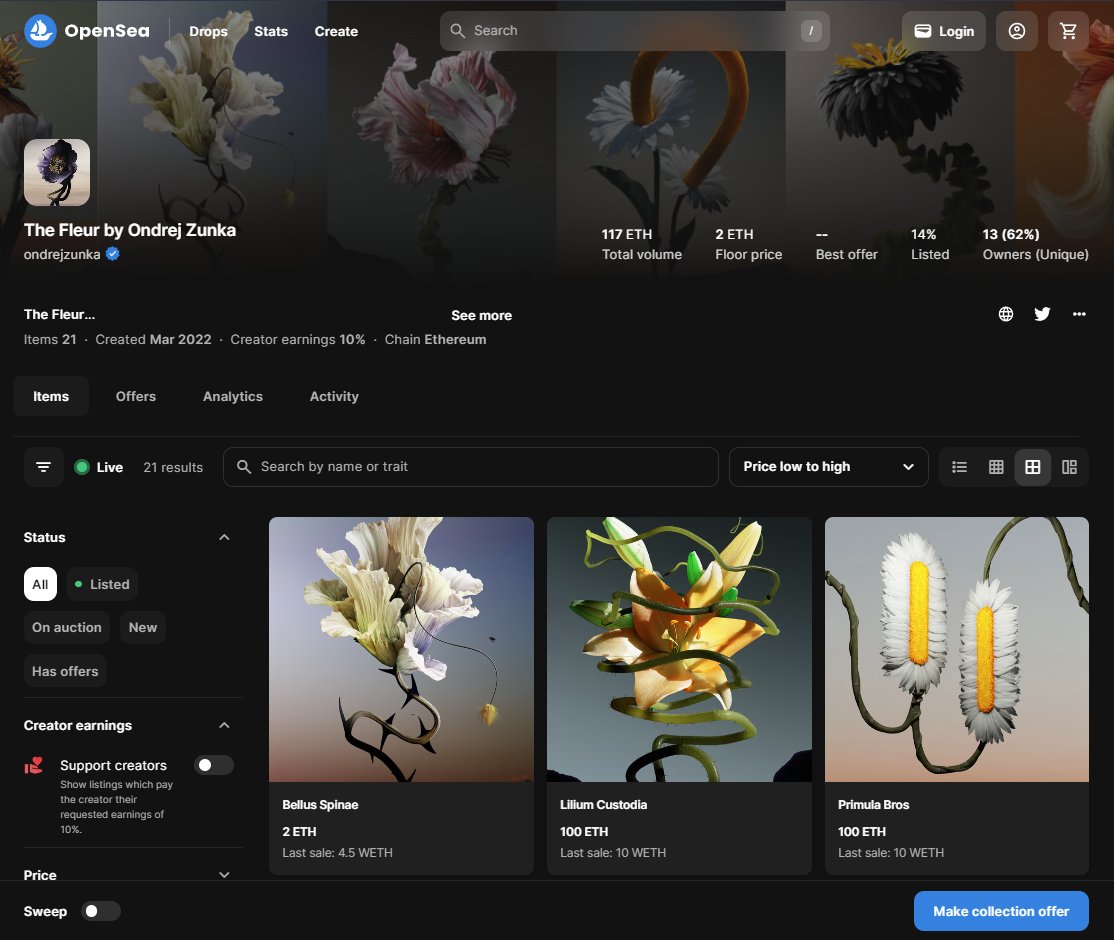The image size is (1114, 940).
Task: Open the collection website globe icon
Action: (1005, 314)
